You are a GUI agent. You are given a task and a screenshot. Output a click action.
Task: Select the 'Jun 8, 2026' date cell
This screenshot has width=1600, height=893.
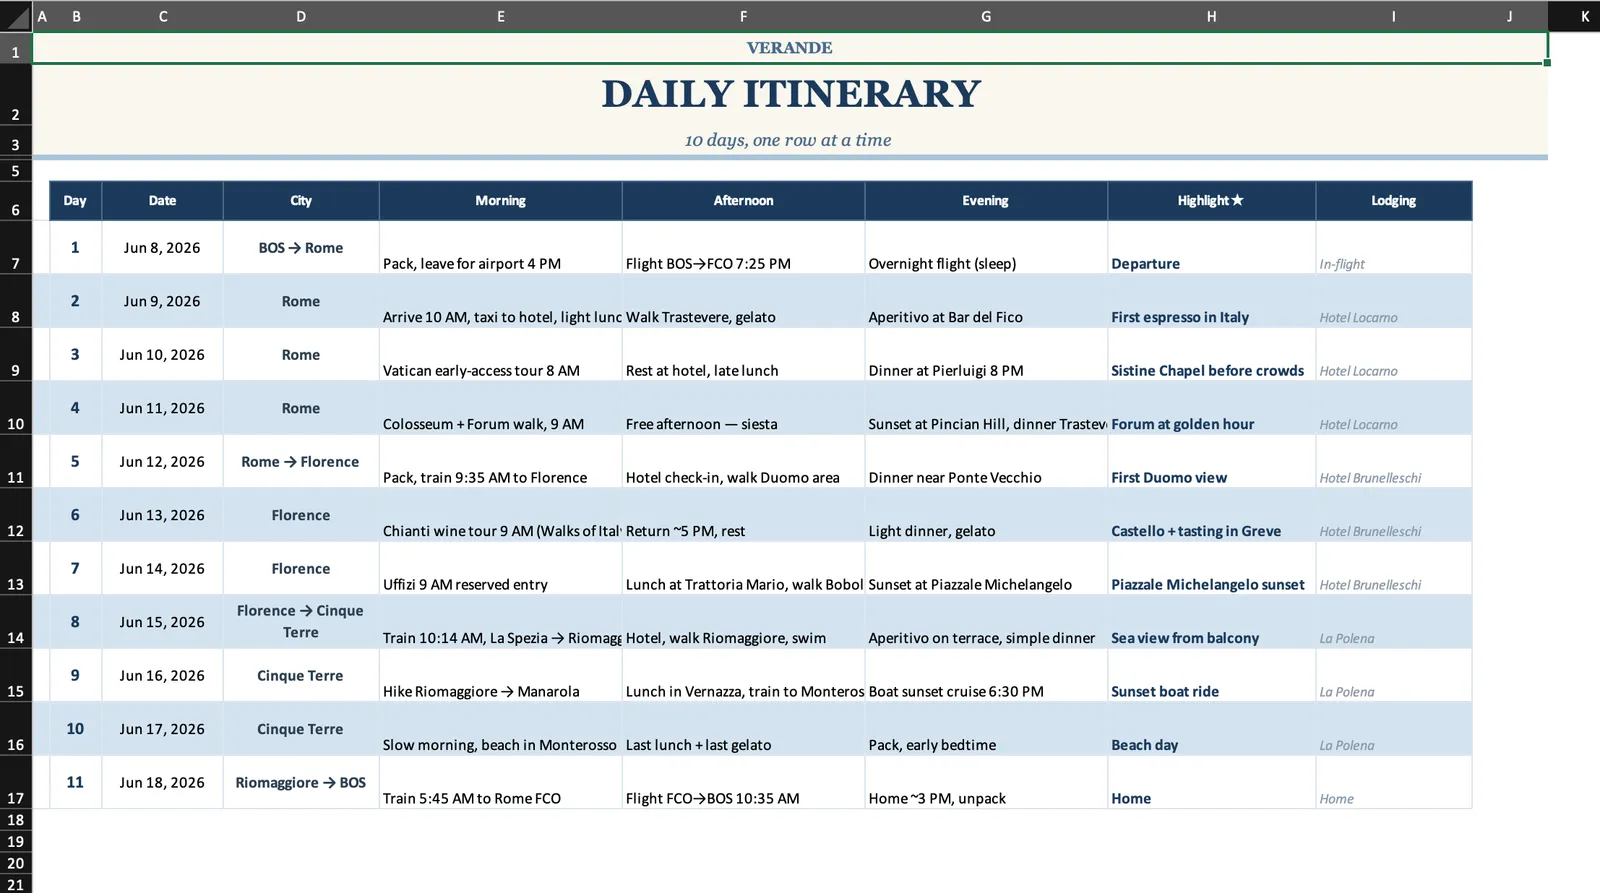click(x=163, y=248)
